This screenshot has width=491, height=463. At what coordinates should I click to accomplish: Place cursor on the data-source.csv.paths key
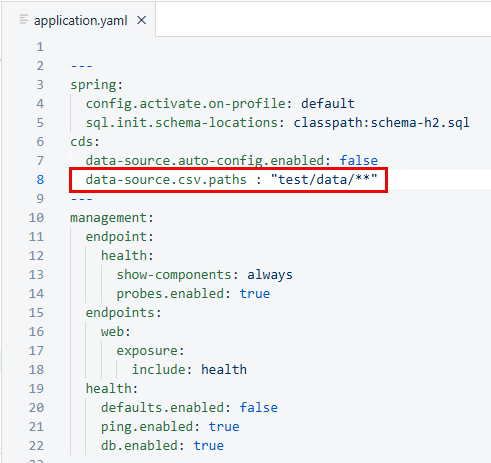pyautogui.click(x=166, y=180)
